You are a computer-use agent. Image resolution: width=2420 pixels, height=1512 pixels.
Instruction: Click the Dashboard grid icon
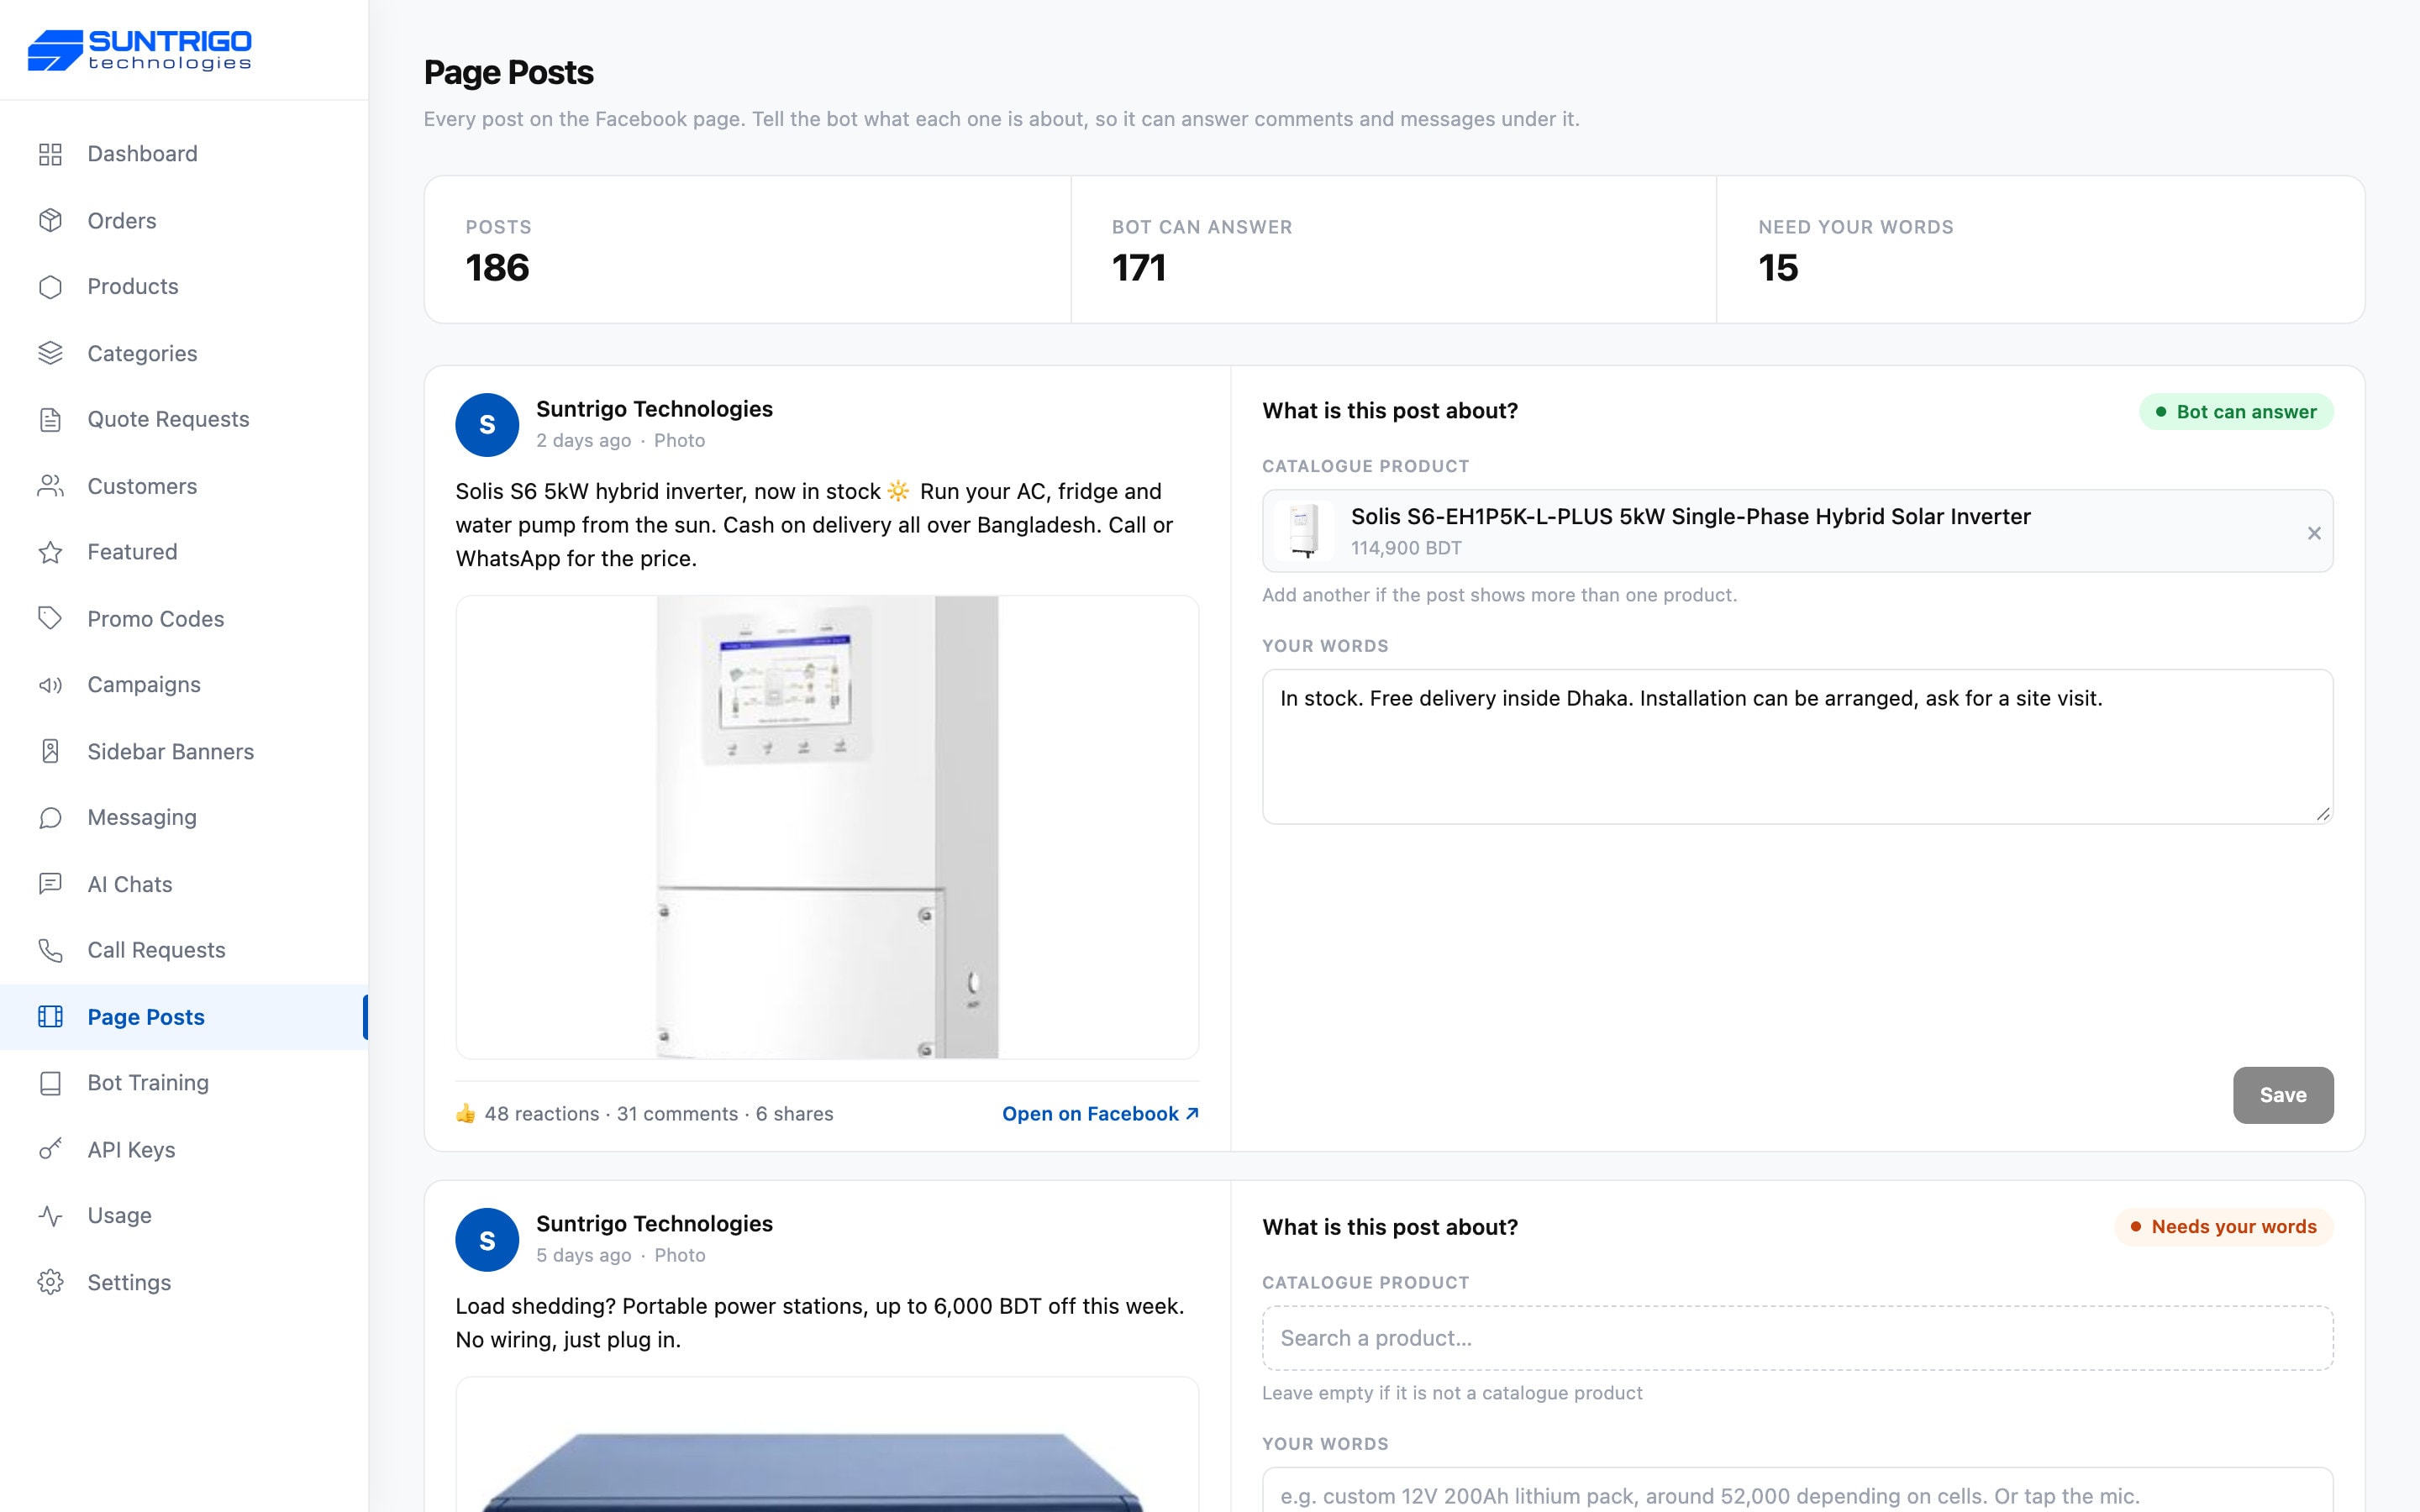point(50,154)
